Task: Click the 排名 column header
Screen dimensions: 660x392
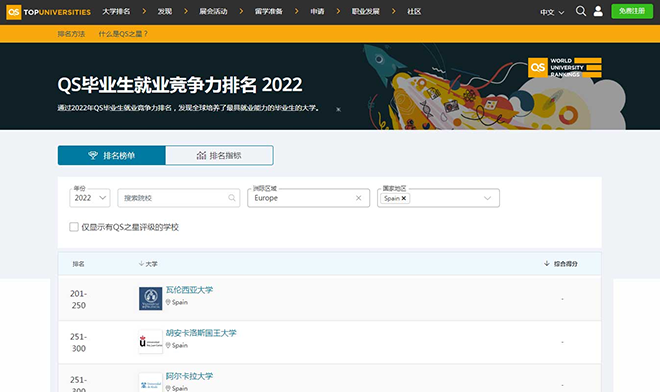Action: (x=78, y=264)
